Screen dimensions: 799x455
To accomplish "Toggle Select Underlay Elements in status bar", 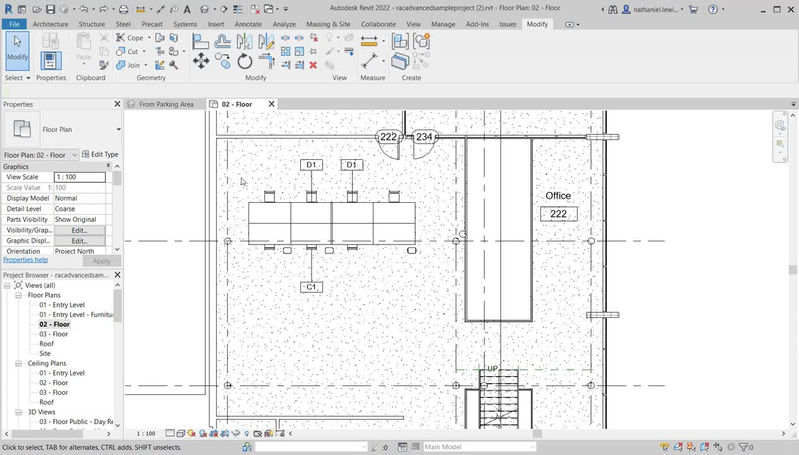I will [x=678, y=447].
